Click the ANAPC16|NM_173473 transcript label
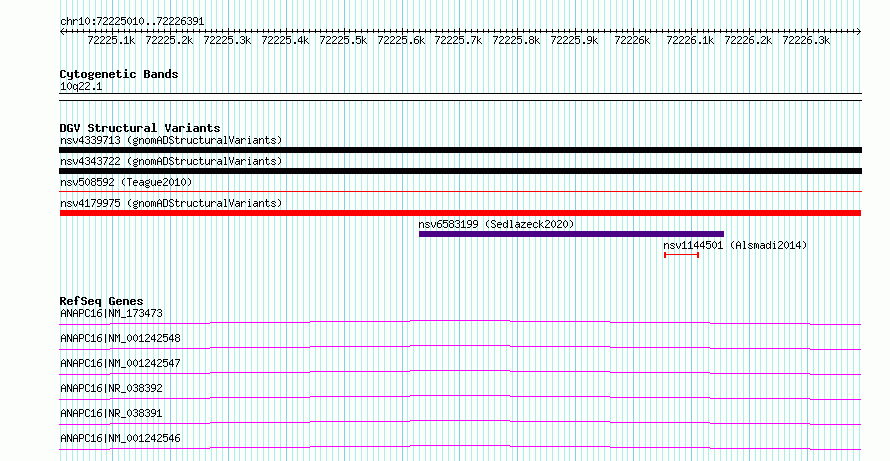The image size is (890, 461). point(111,313)
